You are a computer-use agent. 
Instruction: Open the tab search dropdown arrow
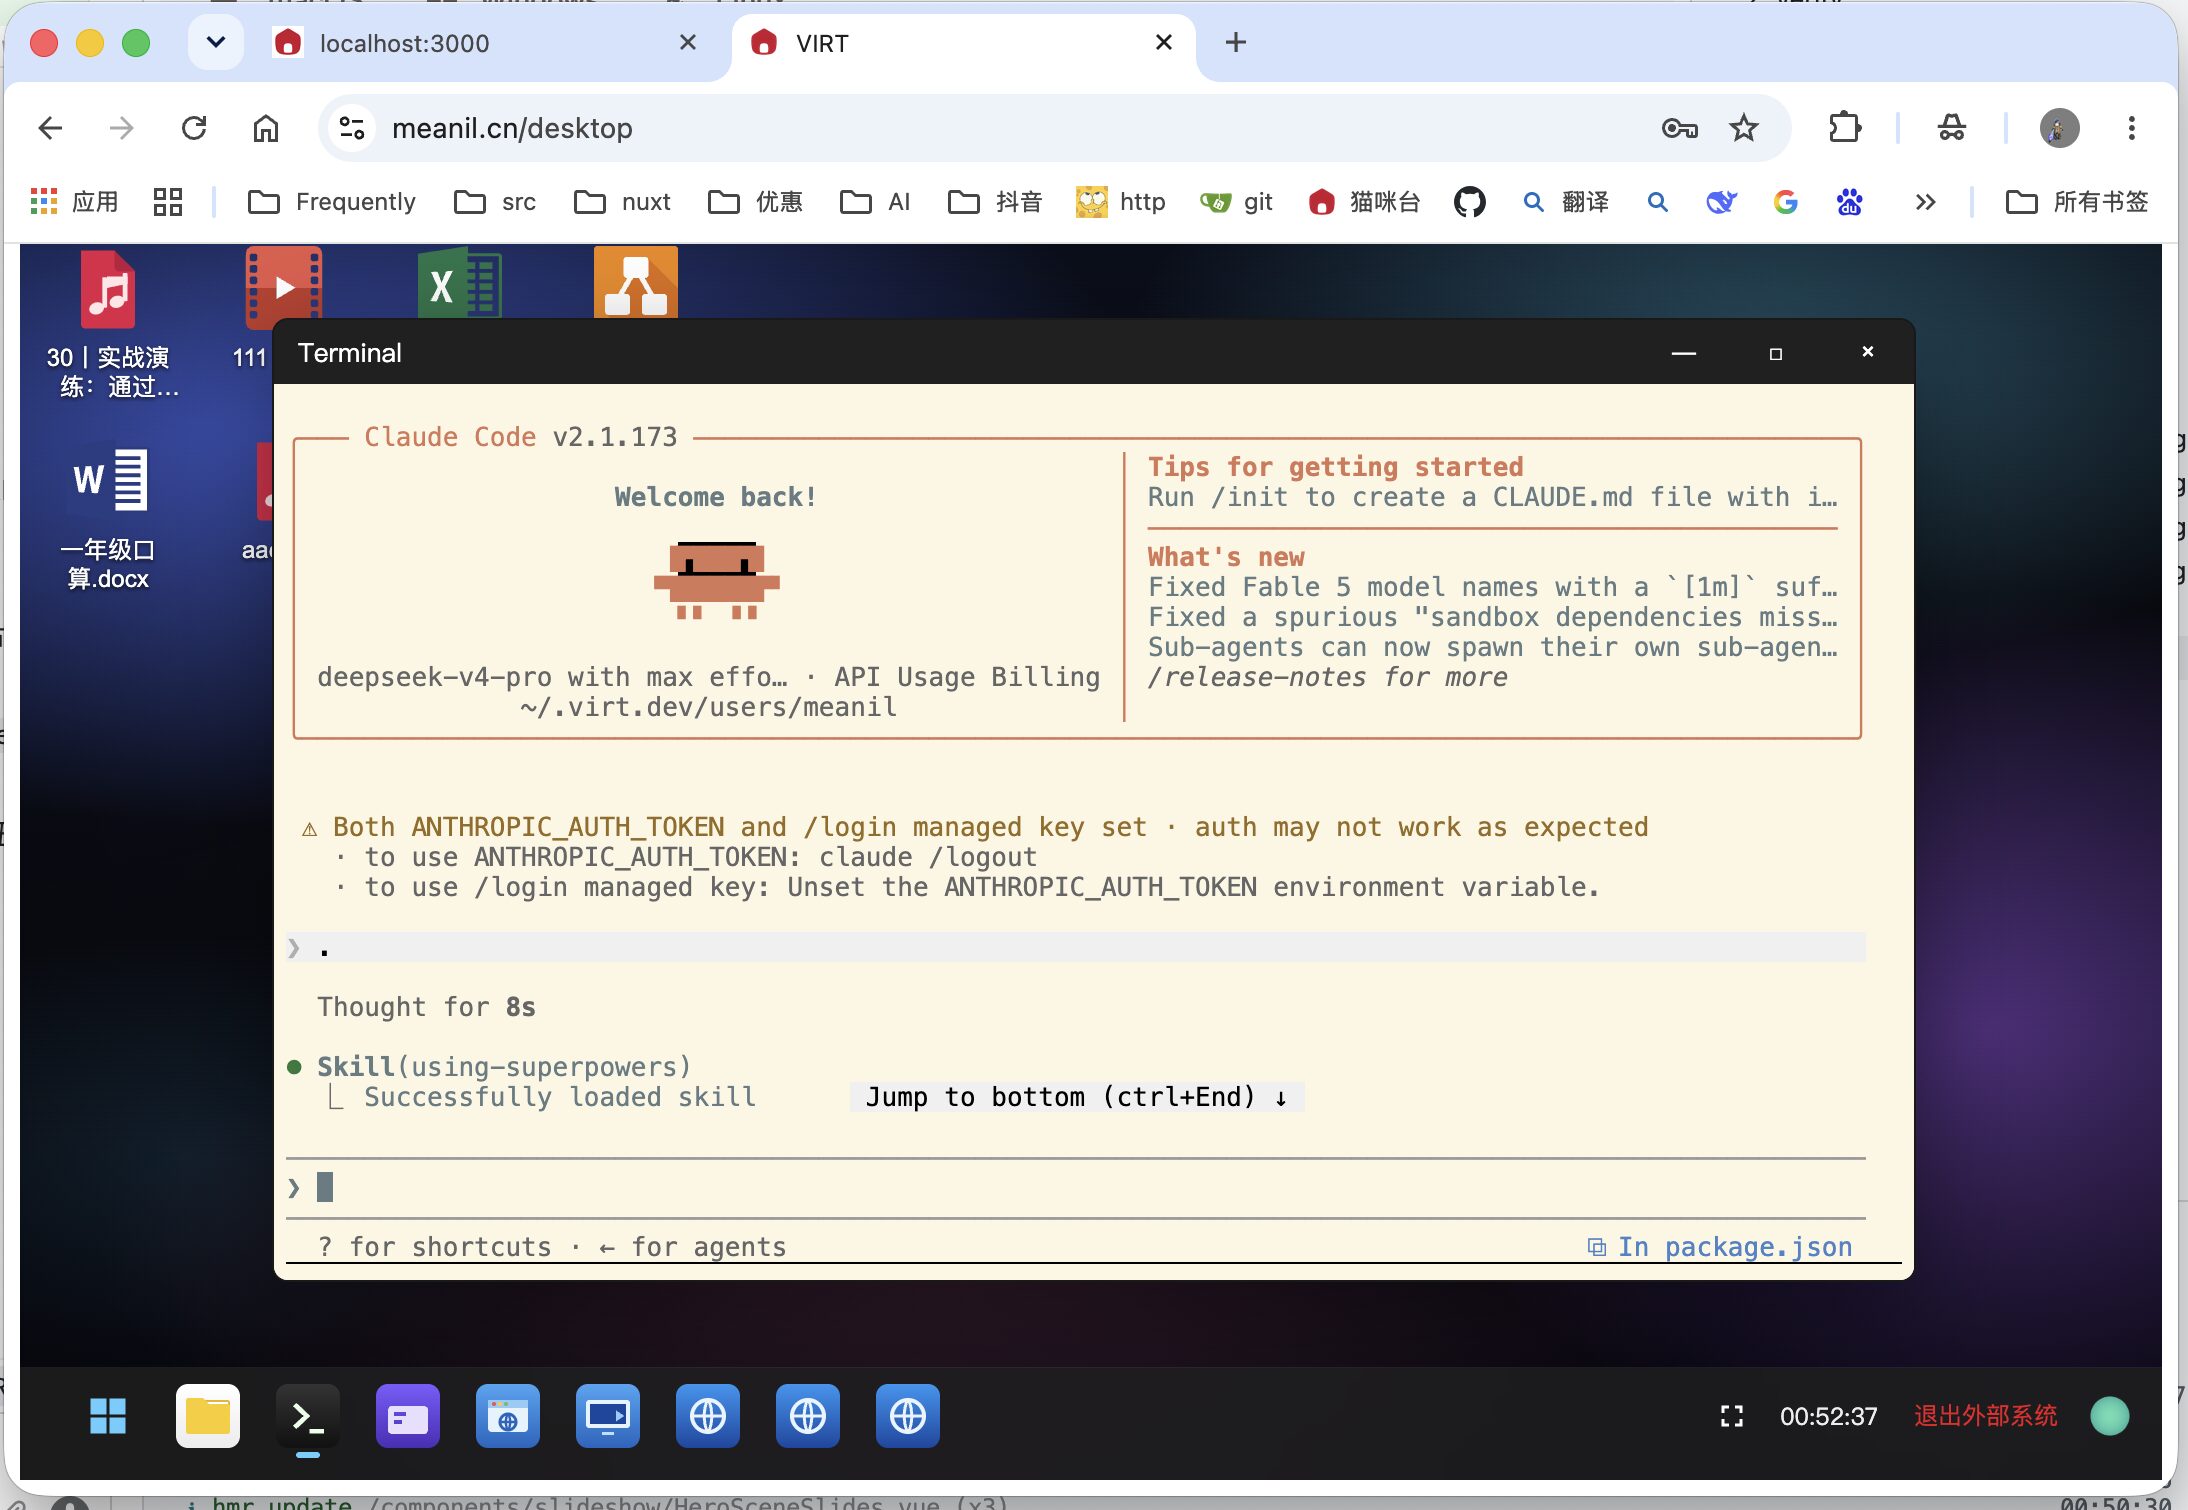point(216,43)
